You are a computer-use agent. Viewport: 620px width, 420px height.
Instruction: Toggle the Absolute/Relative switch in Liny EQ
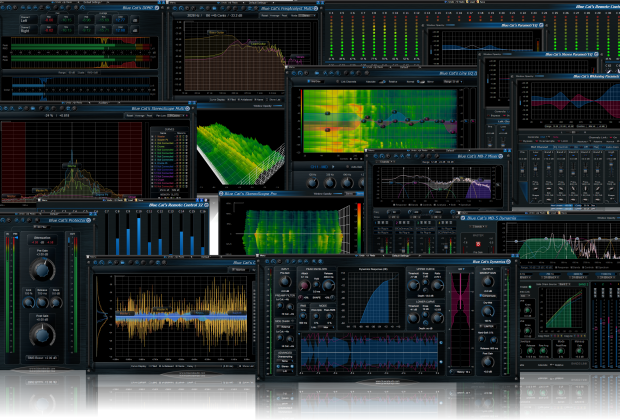[382, 82]
